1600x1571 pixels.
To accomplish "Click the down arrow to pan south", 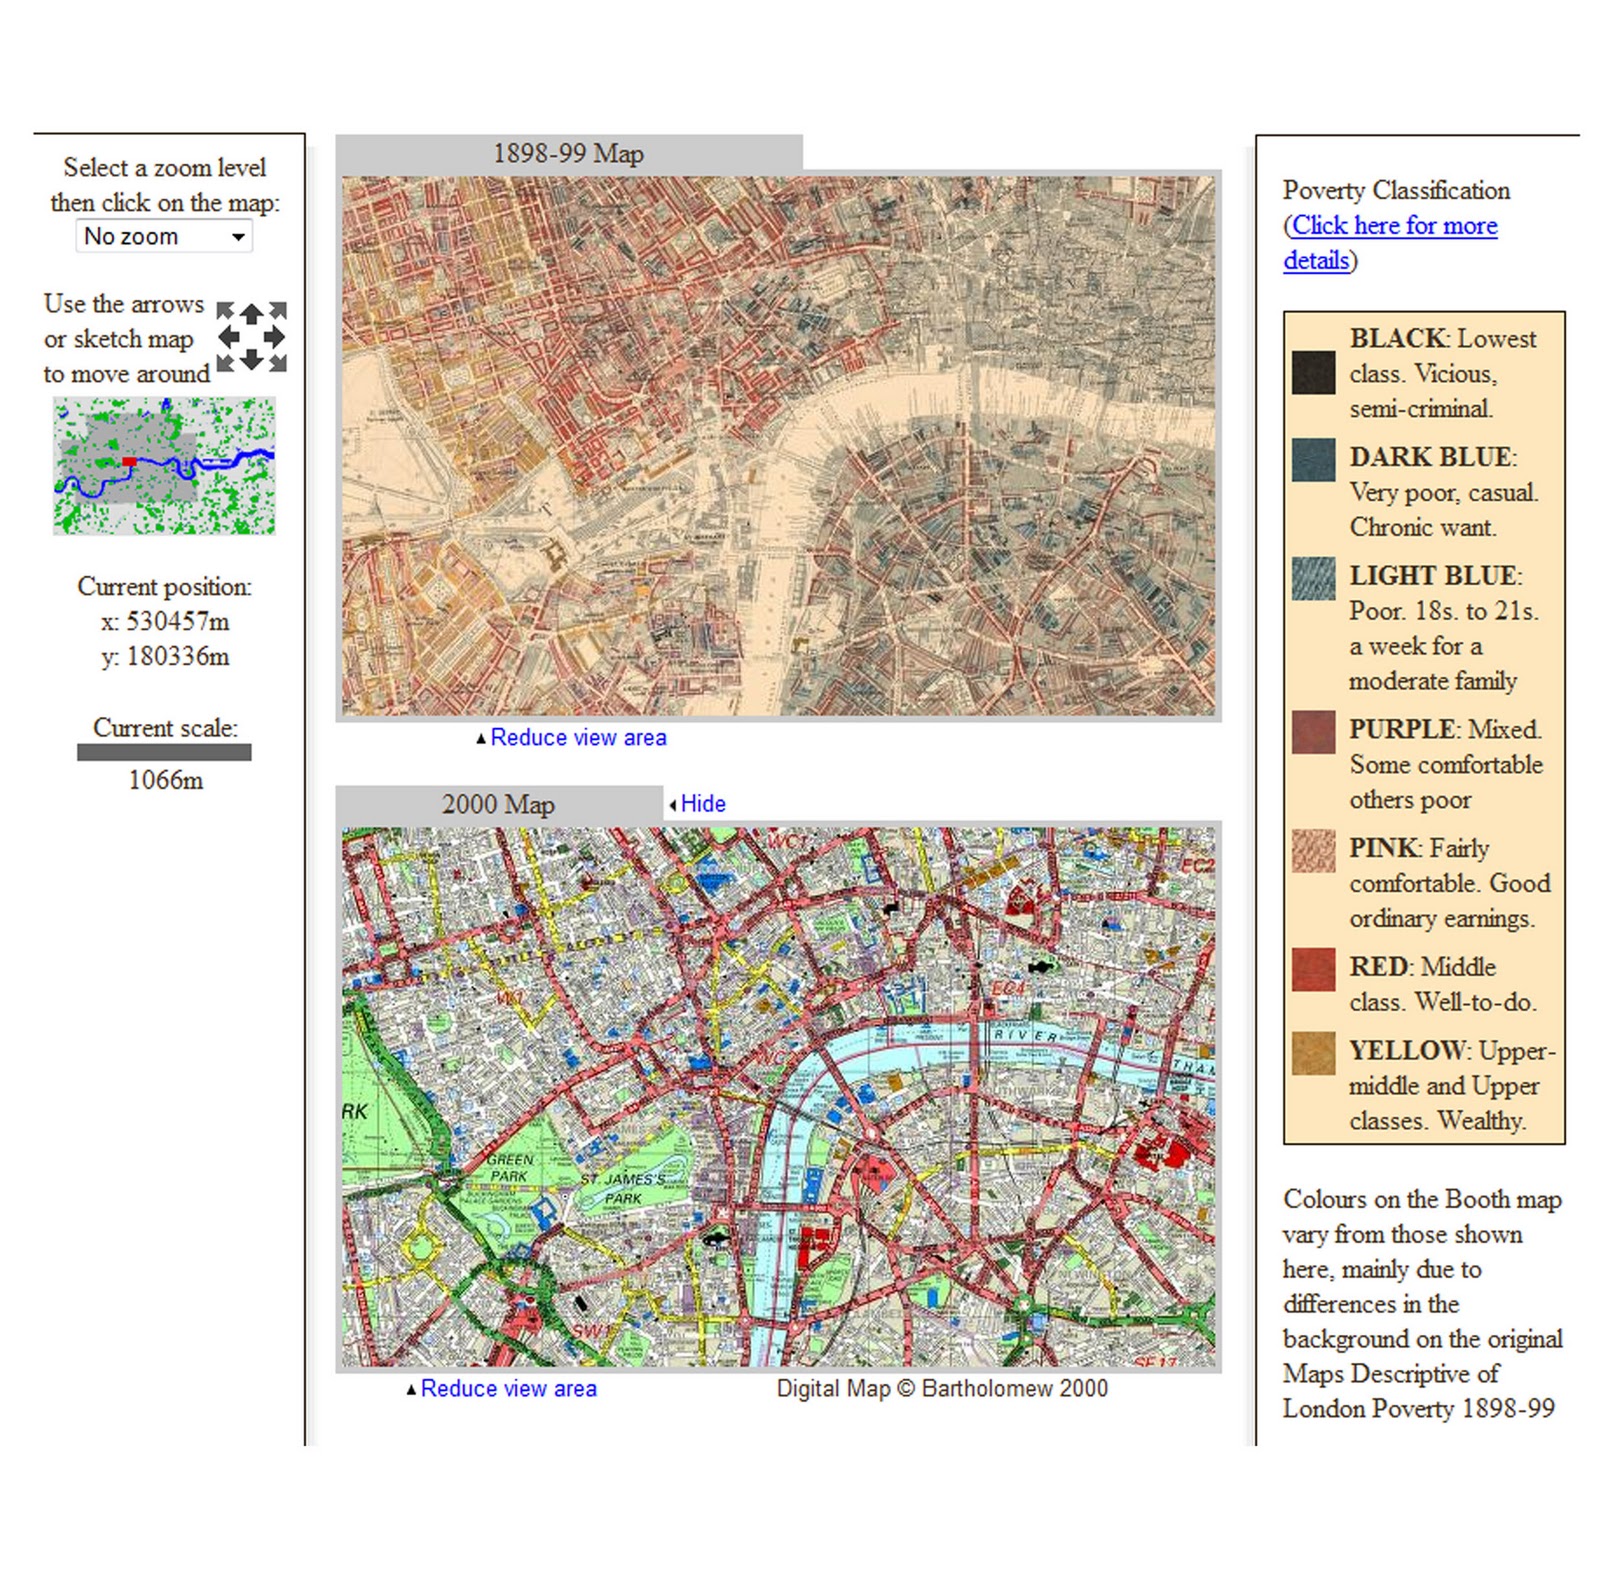I will pos(252,360).
